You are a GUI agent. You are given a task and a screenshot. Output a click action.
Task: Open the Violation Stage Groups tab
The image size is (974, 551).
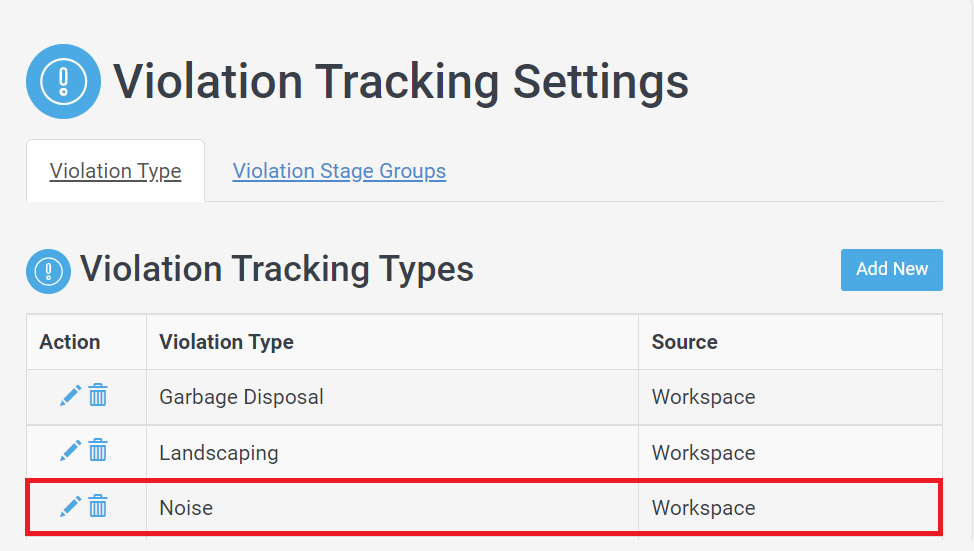339,171
